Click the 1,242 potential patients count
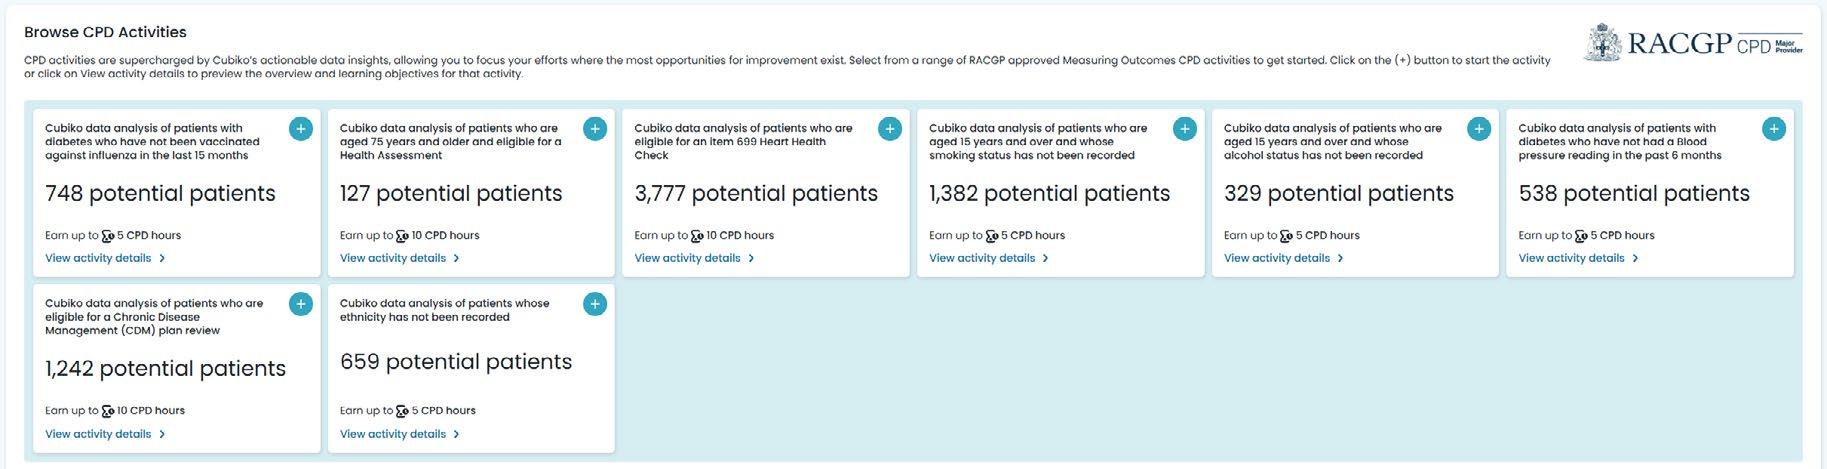 (165, 368)
